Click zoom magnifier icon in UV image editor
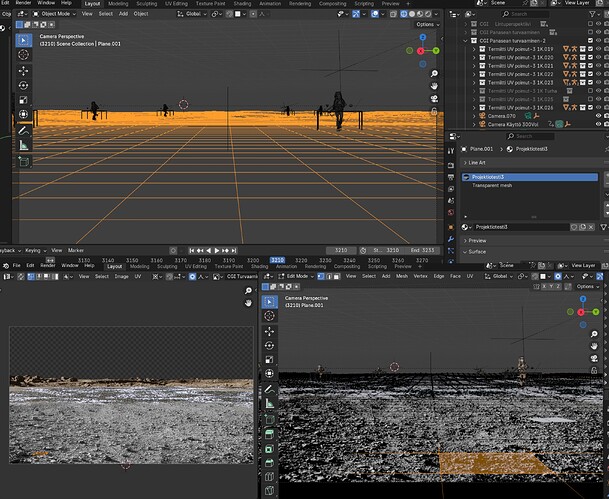The width and height of the screenshot is (609, 499). pyautogui.click(x=248, y=291)
